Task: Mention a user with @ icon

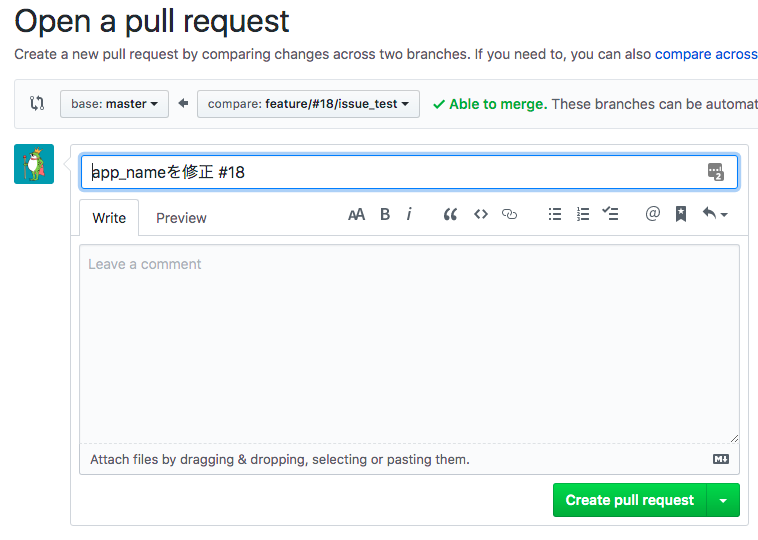Action: pos(653,213)
